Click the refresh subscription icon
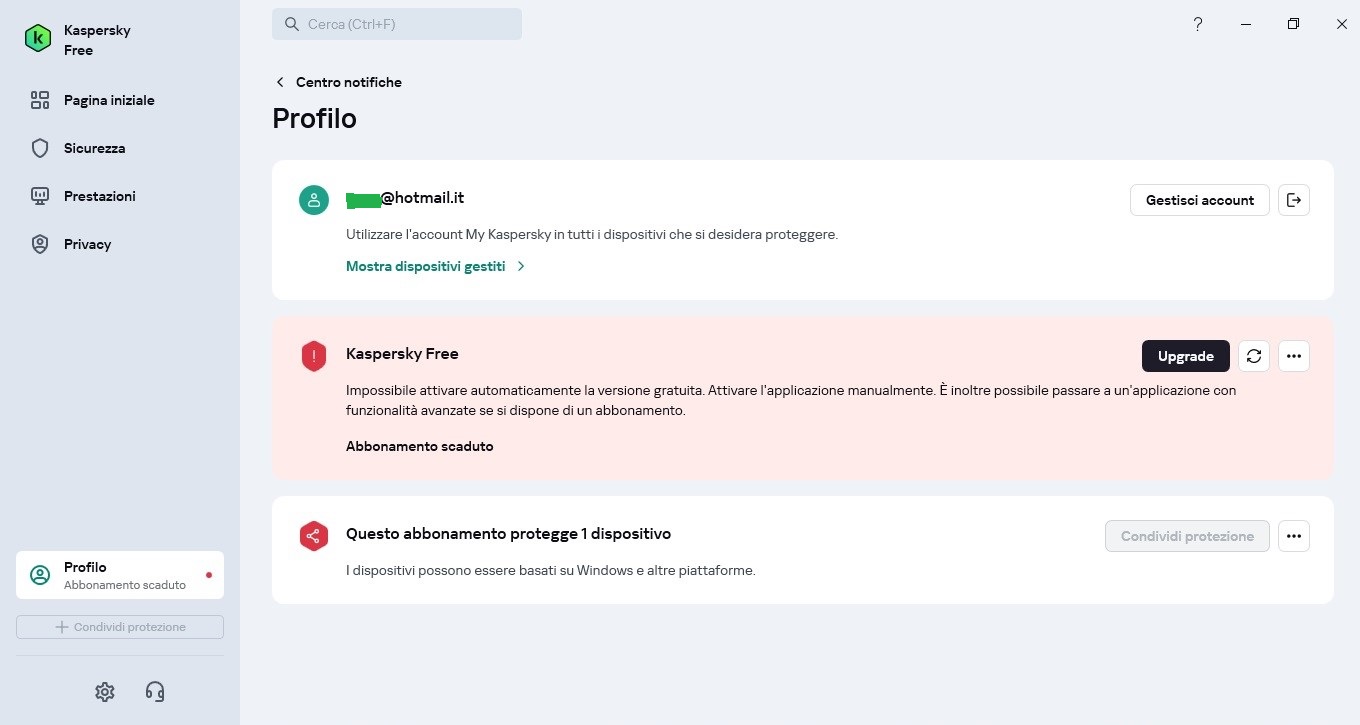The width and height of the screenshot is (1360, 725). click(x=1254, y=356)
